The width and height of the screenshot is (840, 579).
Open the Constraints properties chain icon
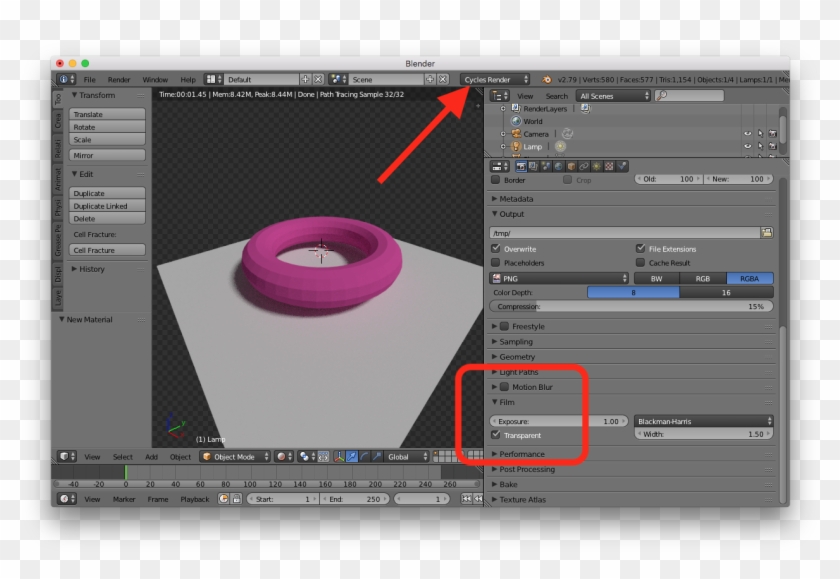click(583, 166)
